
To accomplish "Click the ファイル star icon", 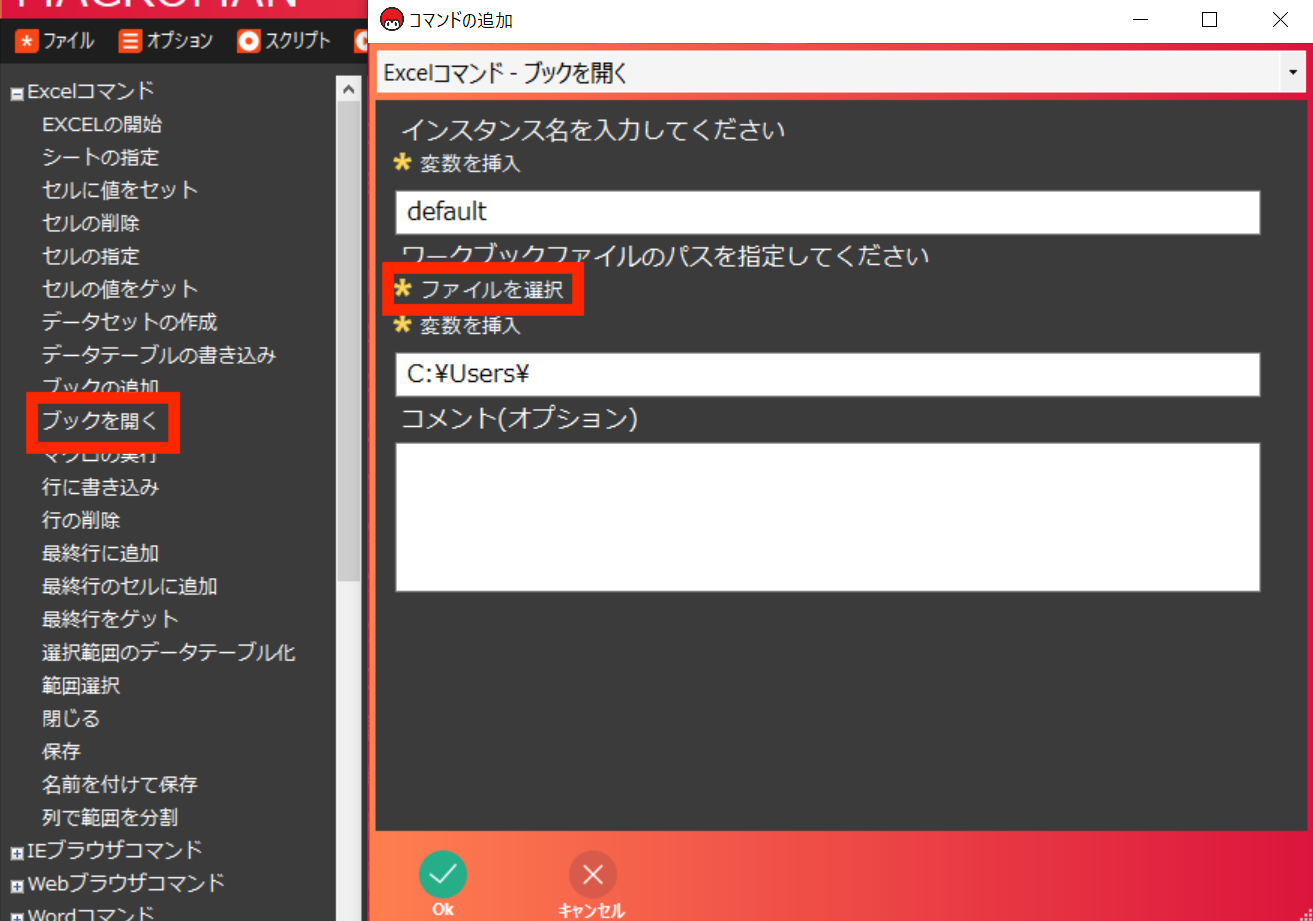I will pos(27,41).
